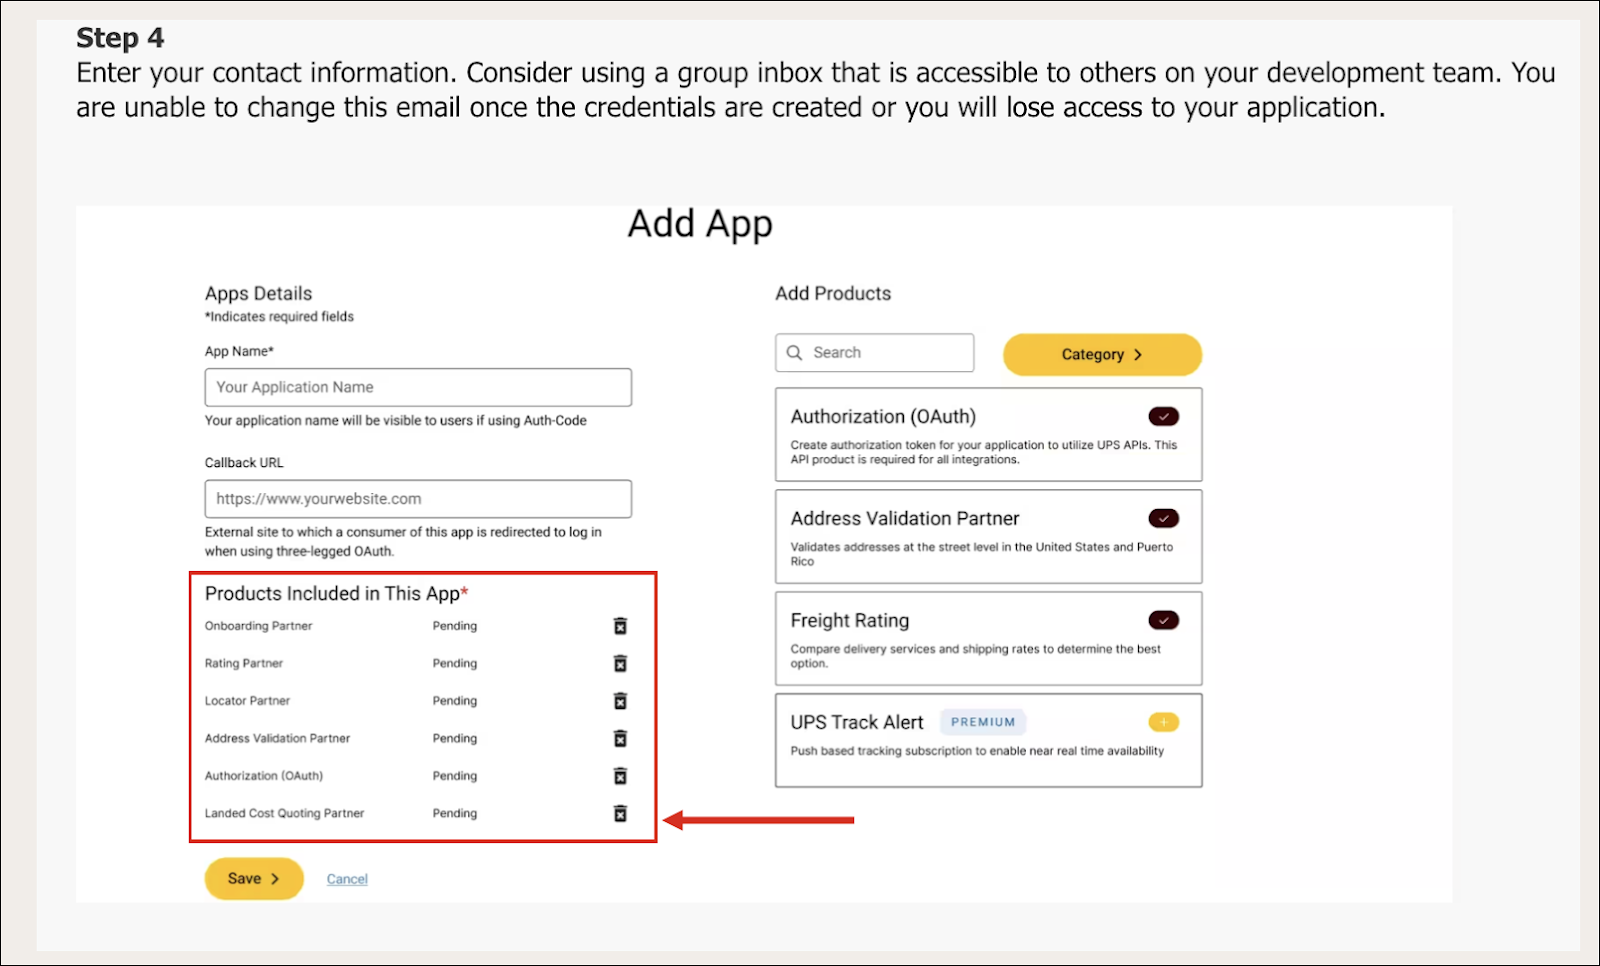Click the Freight Rating card title
This screenshot has width=1600, height=966.
pyautogui.click(x=850, y=620)
